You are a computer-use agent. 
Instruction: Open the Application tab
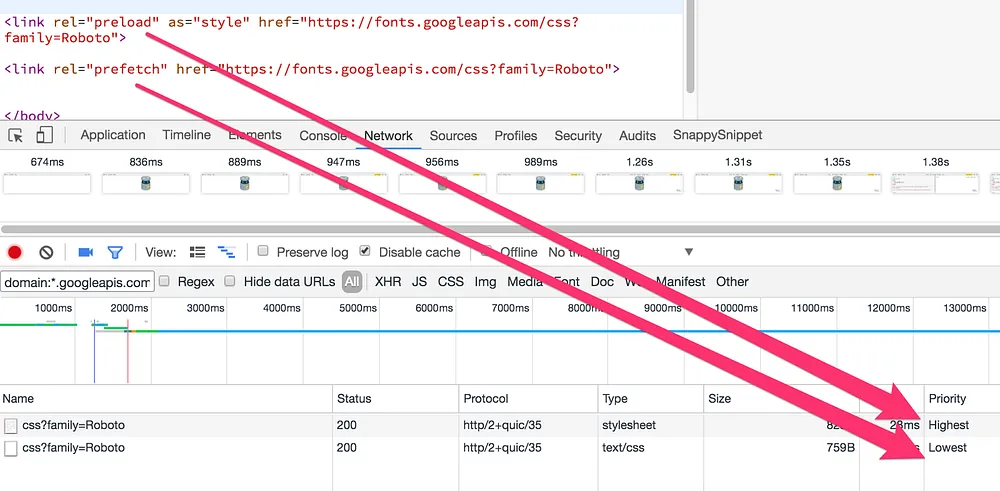[x=113, y=135]
